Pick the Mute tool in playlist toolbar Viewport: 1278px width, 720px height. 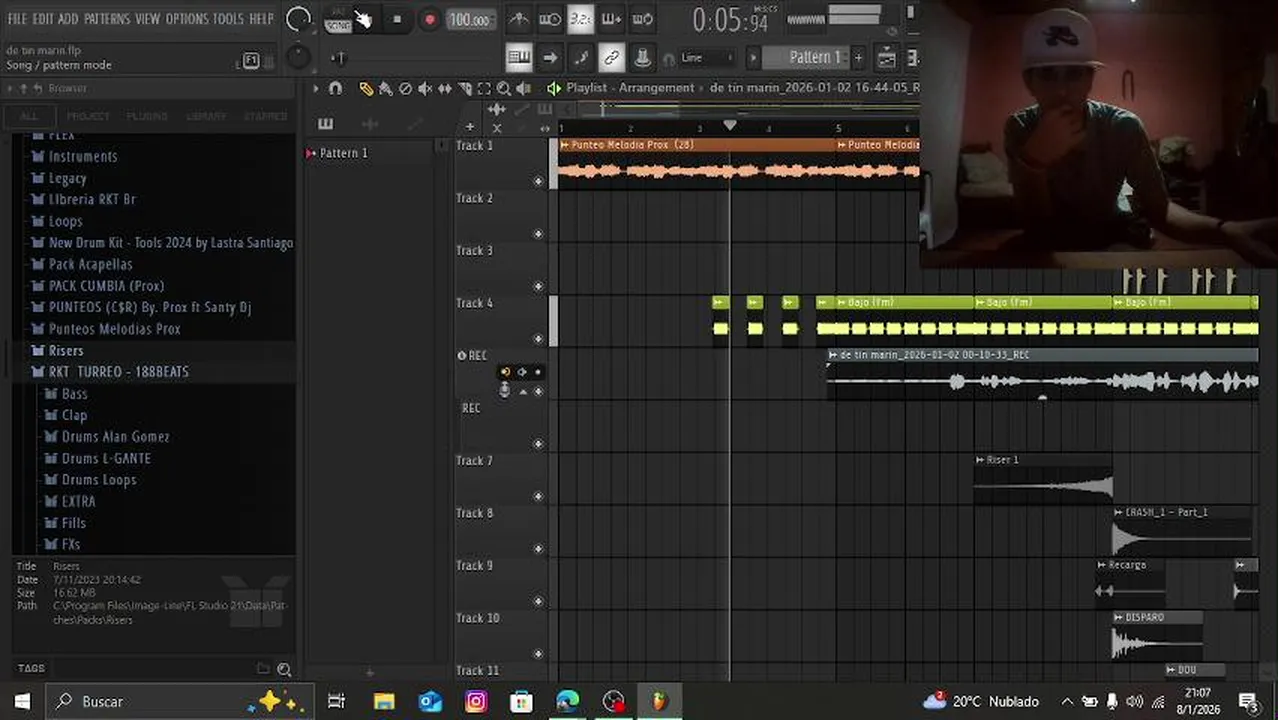pos(425,89)
